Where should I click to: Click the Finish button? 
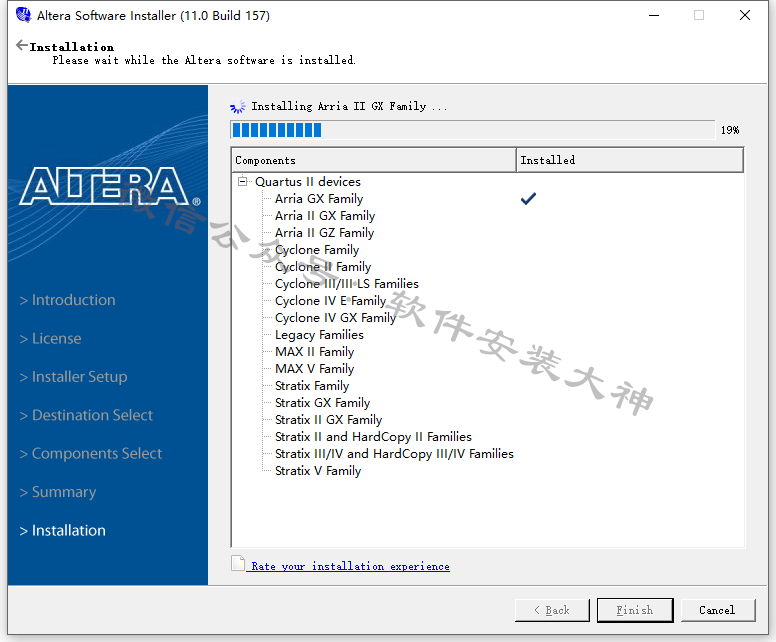point(635,610)
